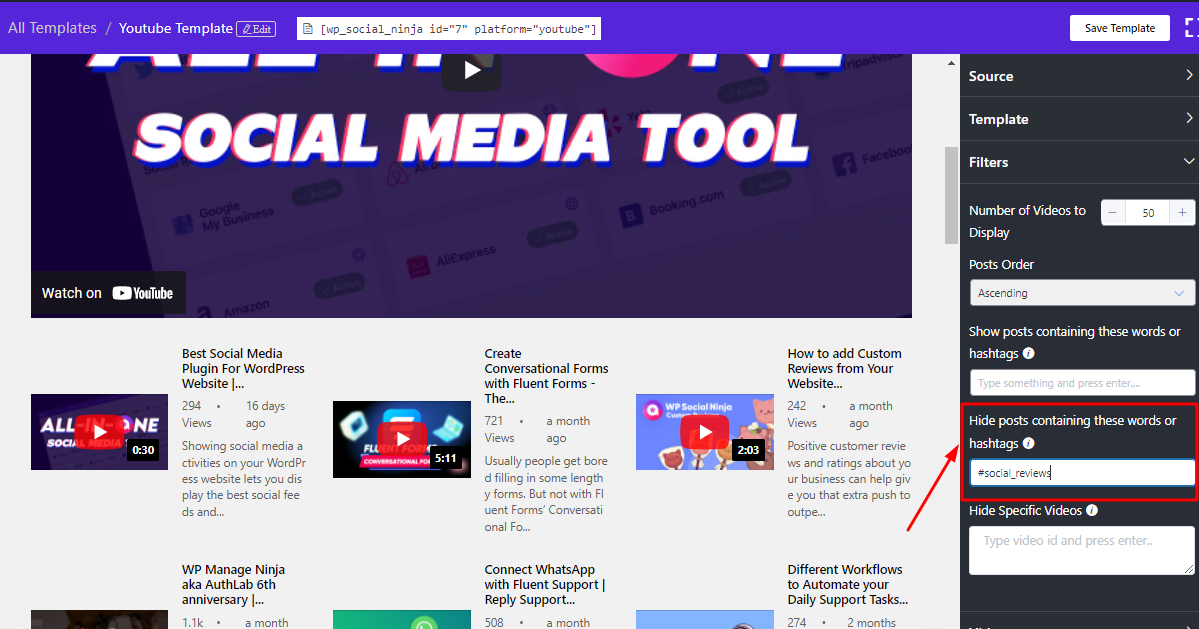This screenshot has width=1199, height=629.
Task: Click the wp_social_ninja shortcode box
Action: click(x=449, y=29)
